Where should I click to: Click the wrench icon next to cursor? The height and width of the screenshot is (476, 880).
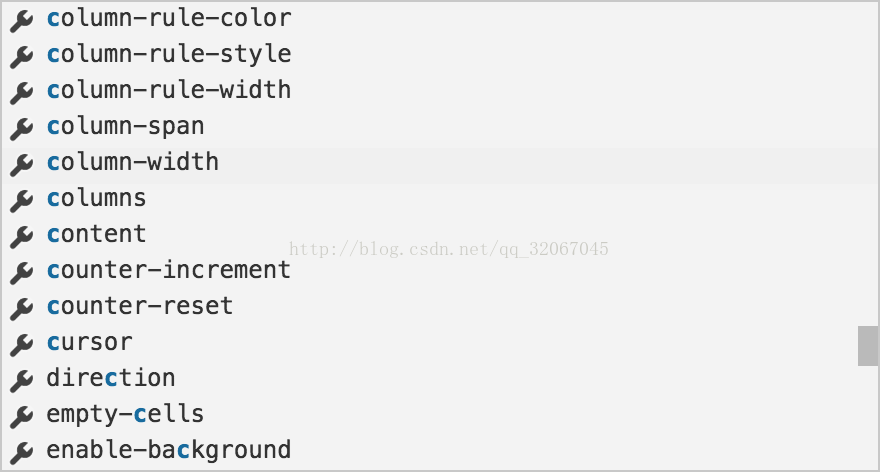(x=21, y=344)
